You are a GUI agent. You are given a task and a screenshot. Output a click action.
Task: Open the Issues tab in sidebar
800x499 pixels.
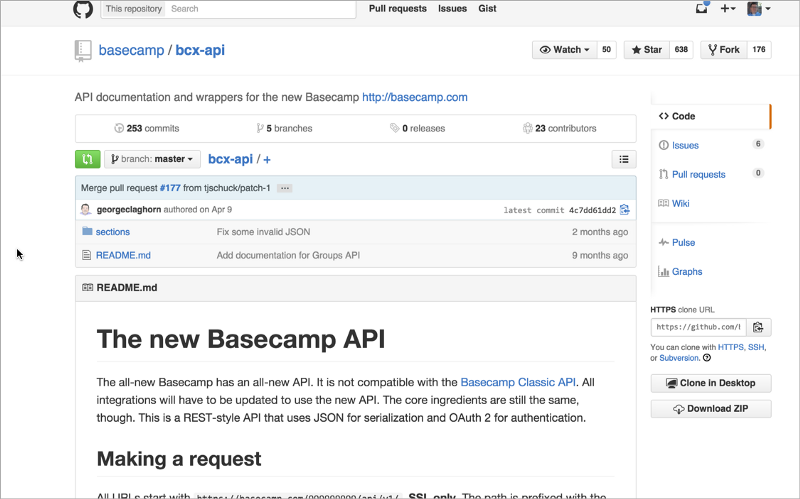(685, 145)
